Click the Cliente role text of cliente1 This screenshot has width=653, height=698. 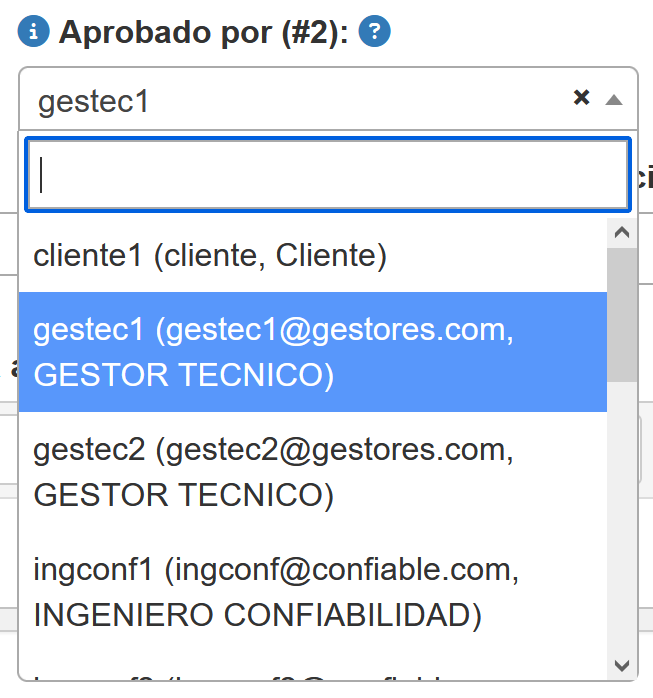[331, 256]
